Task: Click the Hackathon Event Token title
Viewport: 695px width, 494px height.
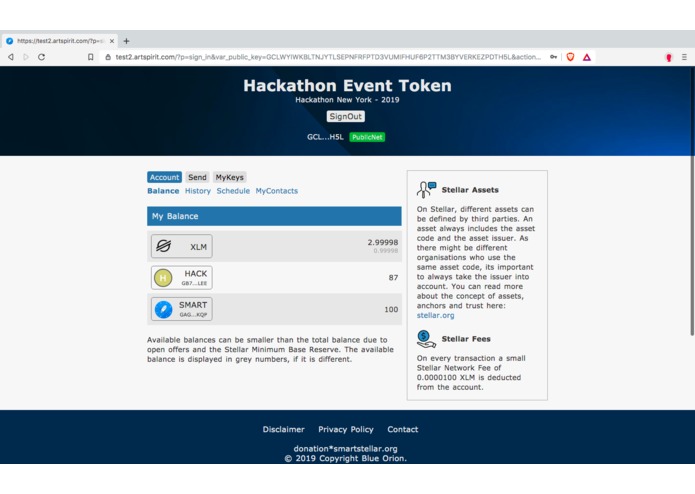Action: coord(347,86)
